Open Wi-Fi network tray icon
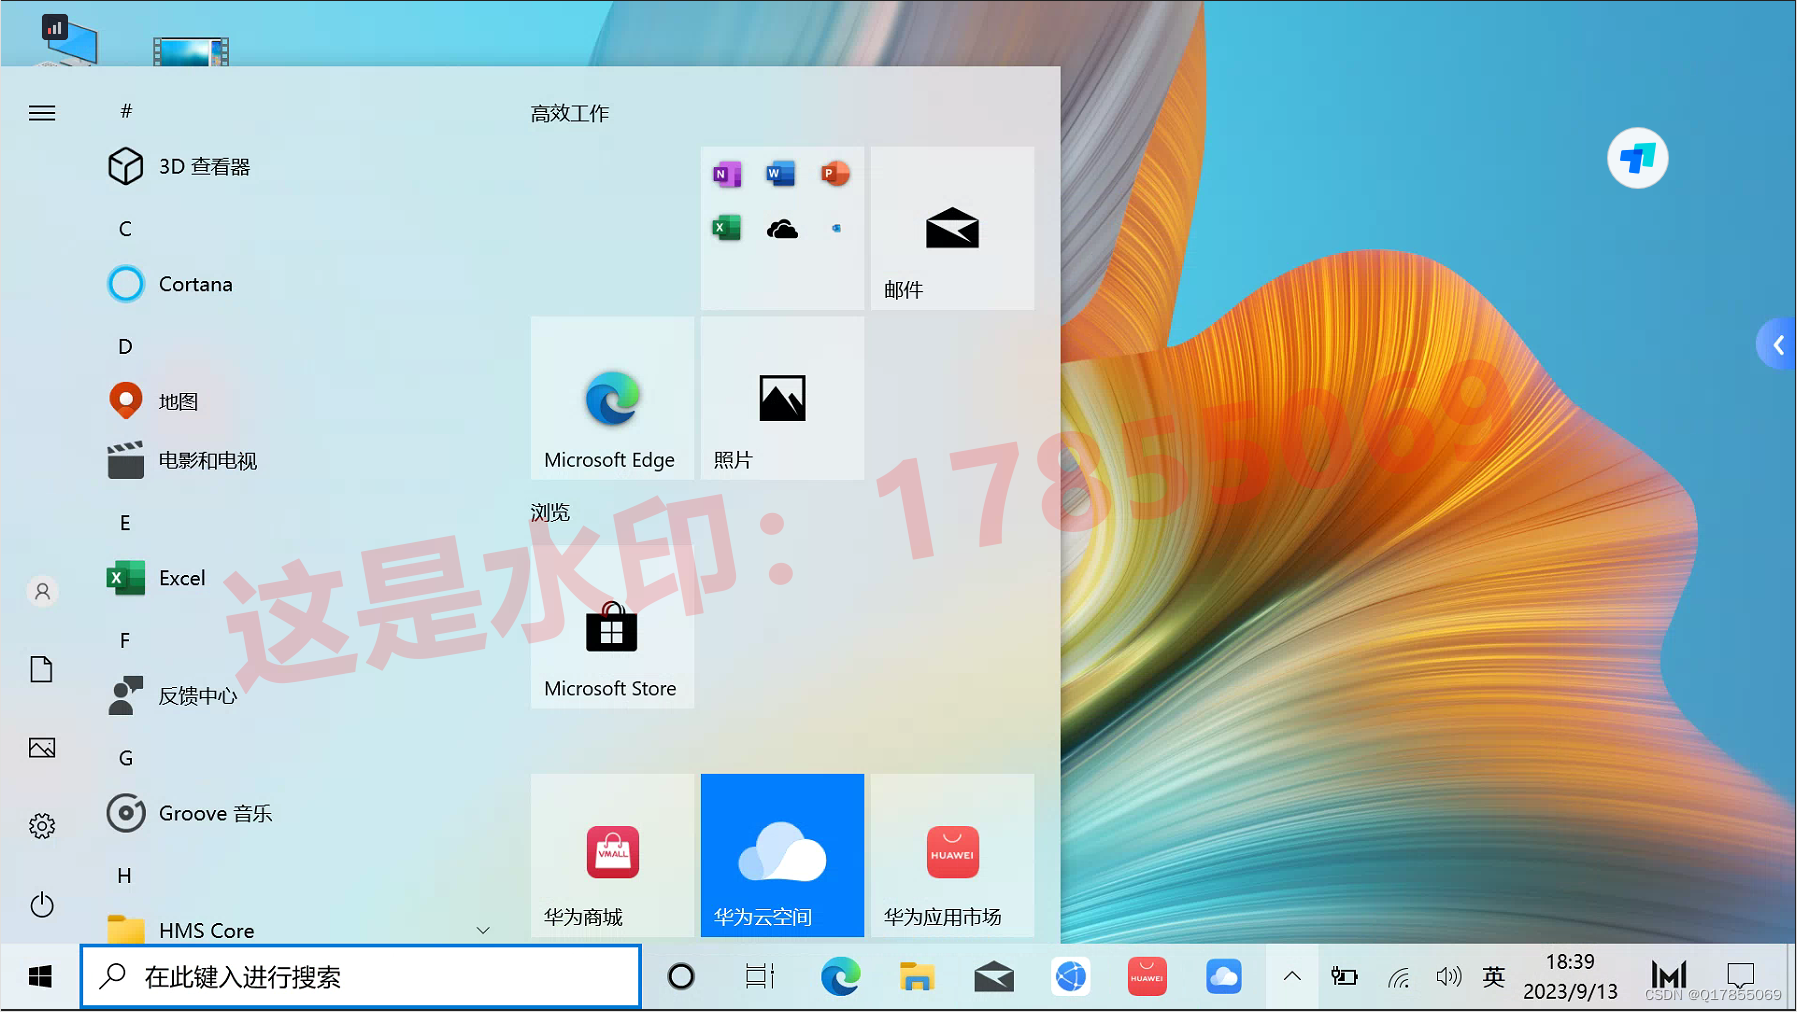 1398,977
